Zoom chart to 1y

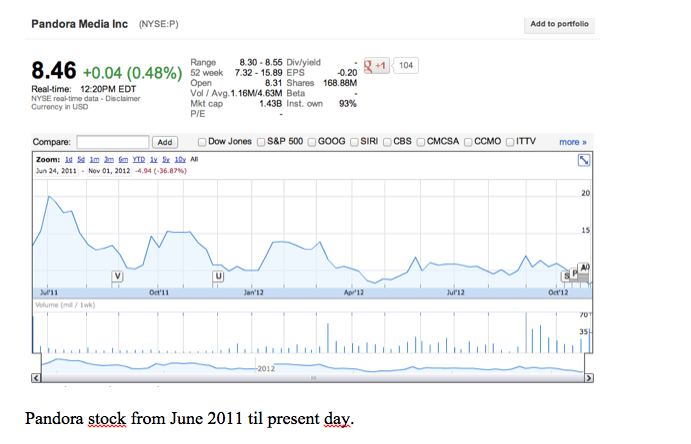pos(154,159)
